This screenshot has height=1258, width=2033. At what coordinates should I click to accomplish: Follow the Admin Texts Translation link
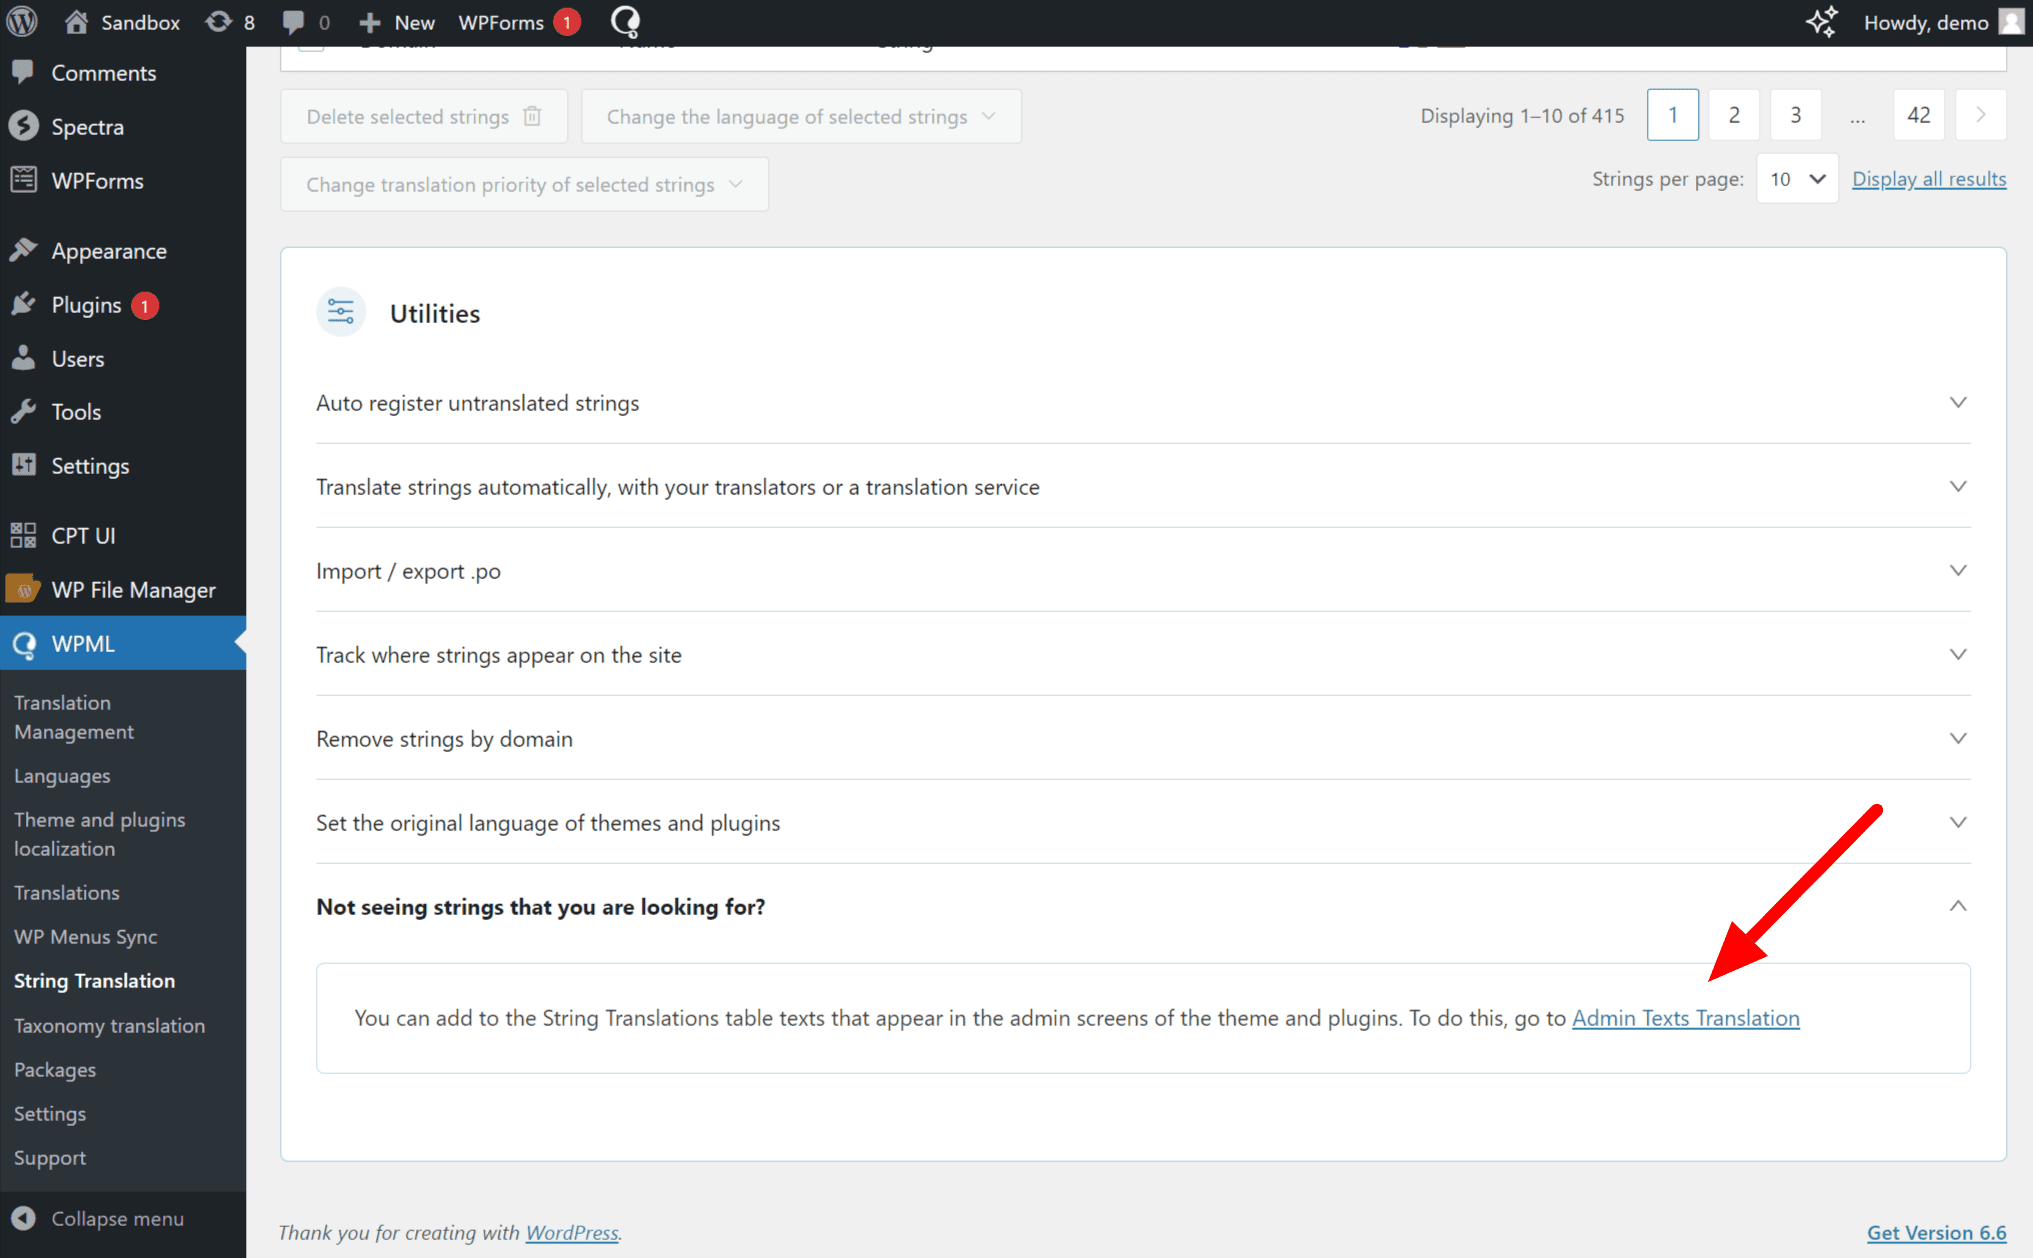tap(1685, 1018)
